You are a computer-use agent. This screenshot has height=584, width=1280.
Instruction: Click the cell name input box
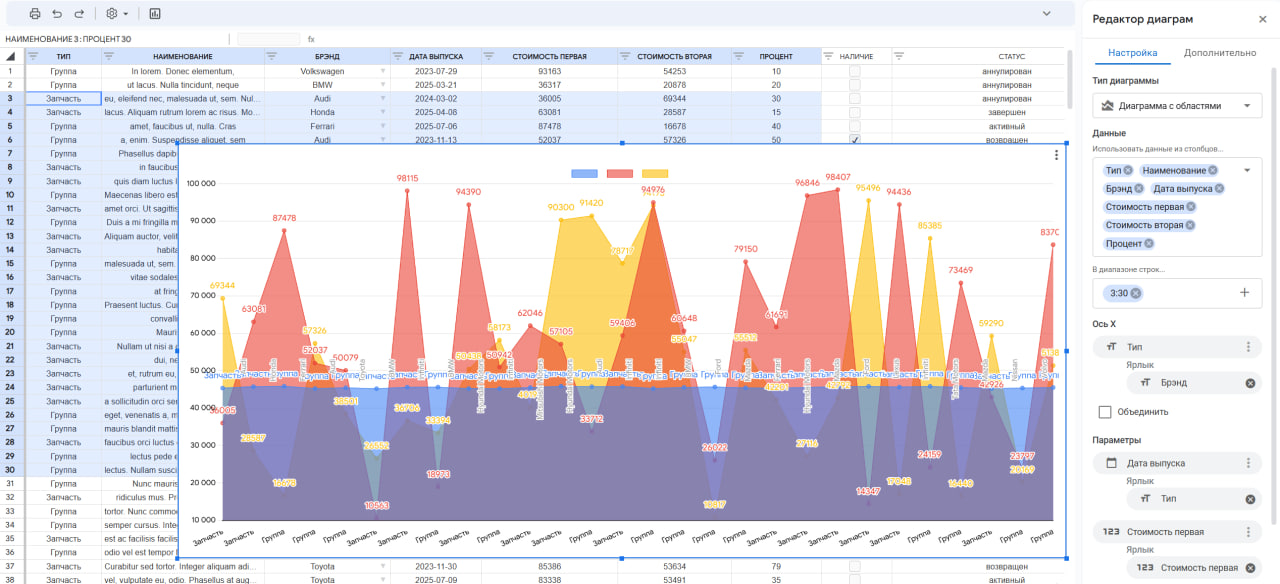pos(268,39)
